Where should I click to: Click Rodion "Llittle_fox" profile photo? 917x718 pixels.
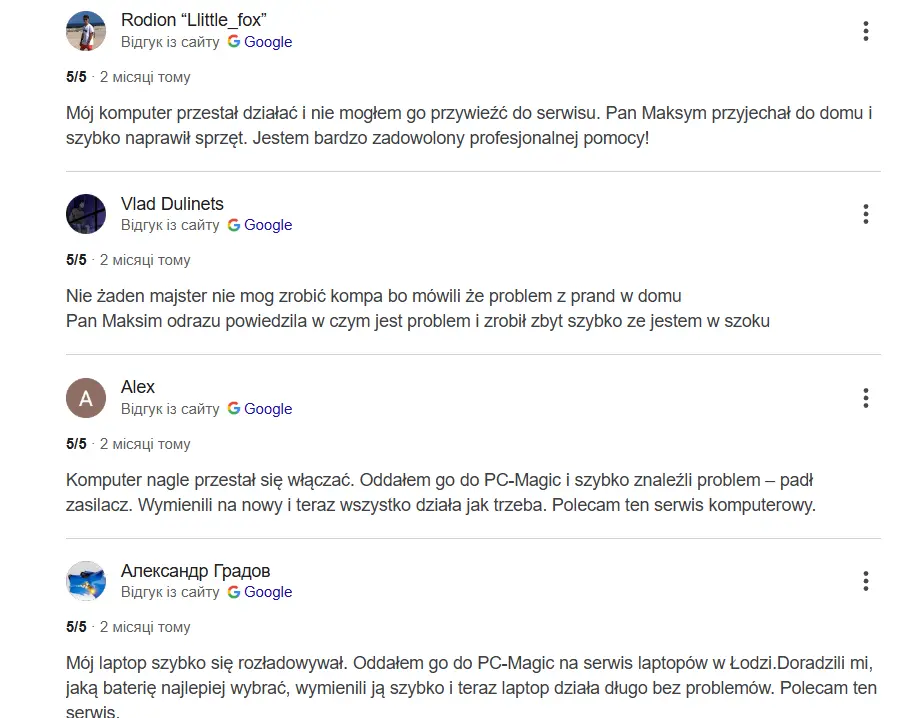[86, 31]
